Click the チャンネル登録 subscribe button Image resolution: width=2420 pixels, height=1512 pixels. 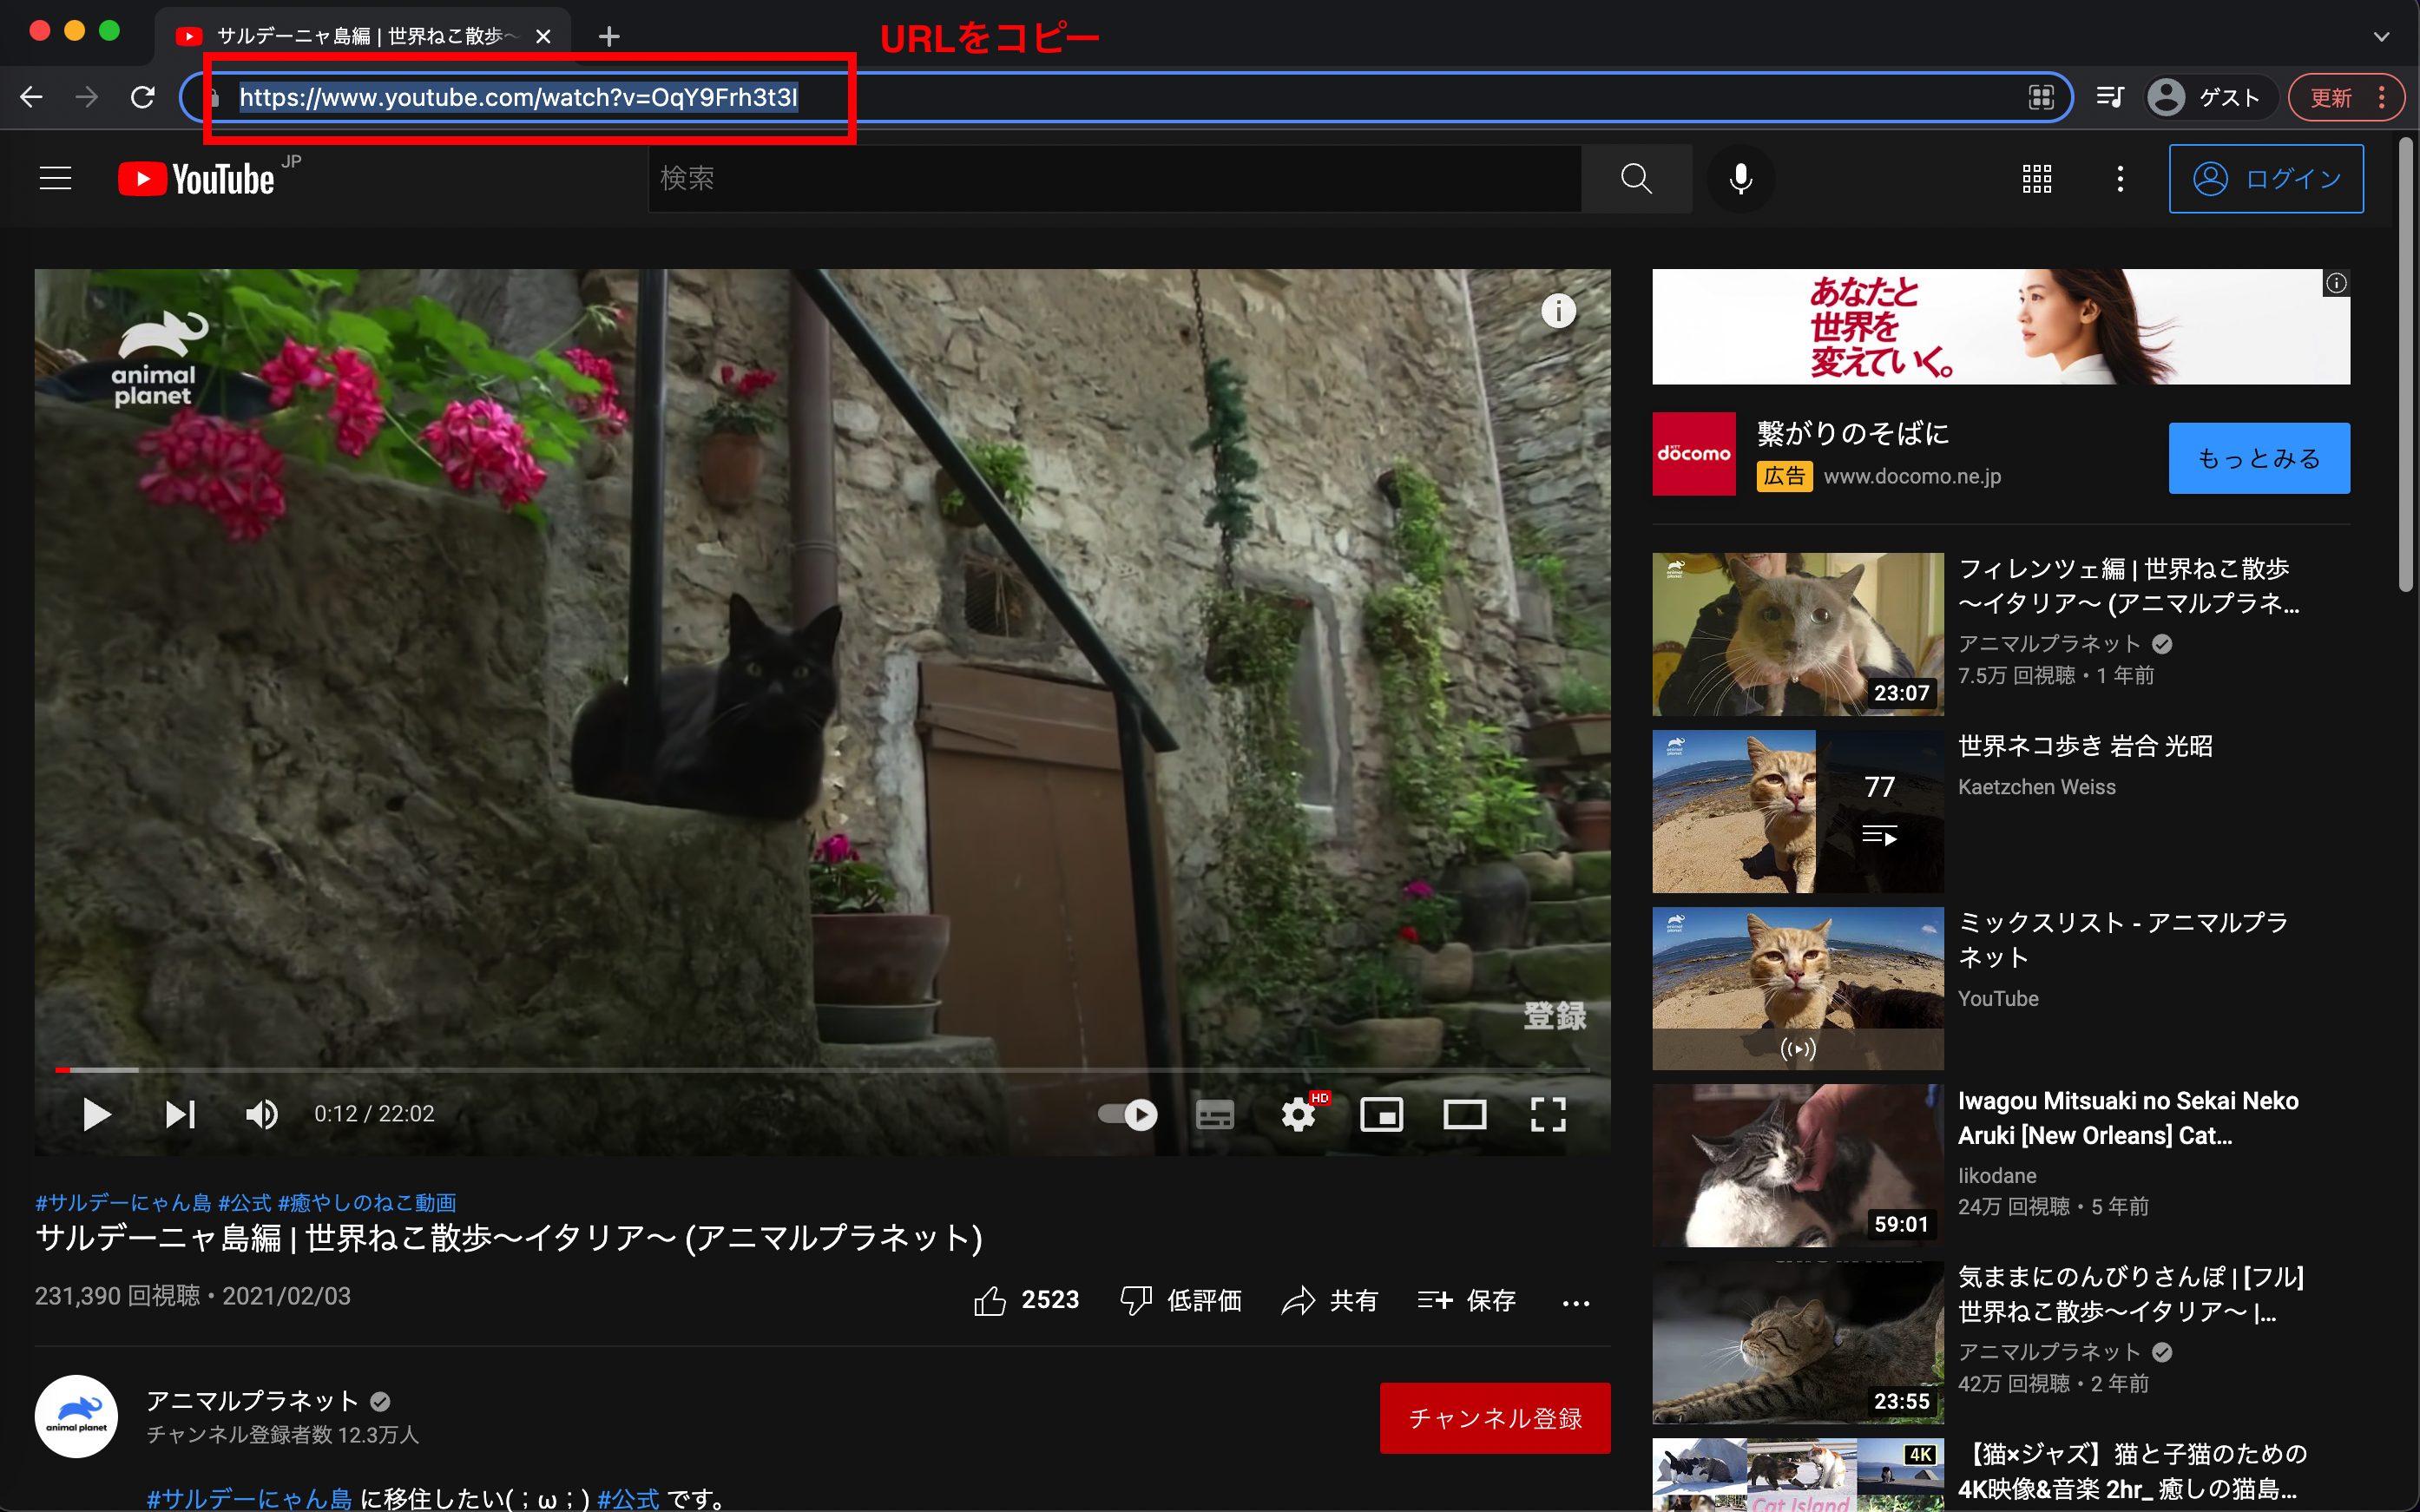point(1494,1417)
